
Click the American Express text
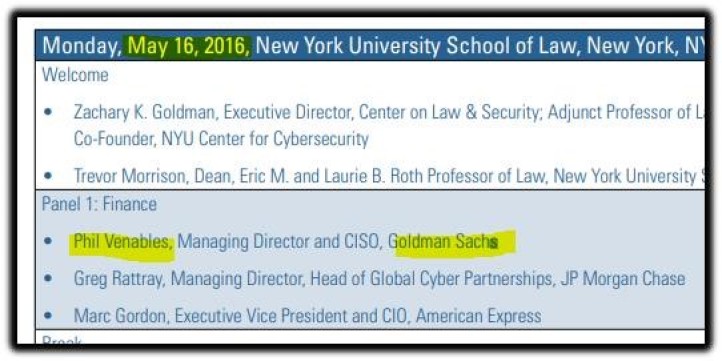478,316
